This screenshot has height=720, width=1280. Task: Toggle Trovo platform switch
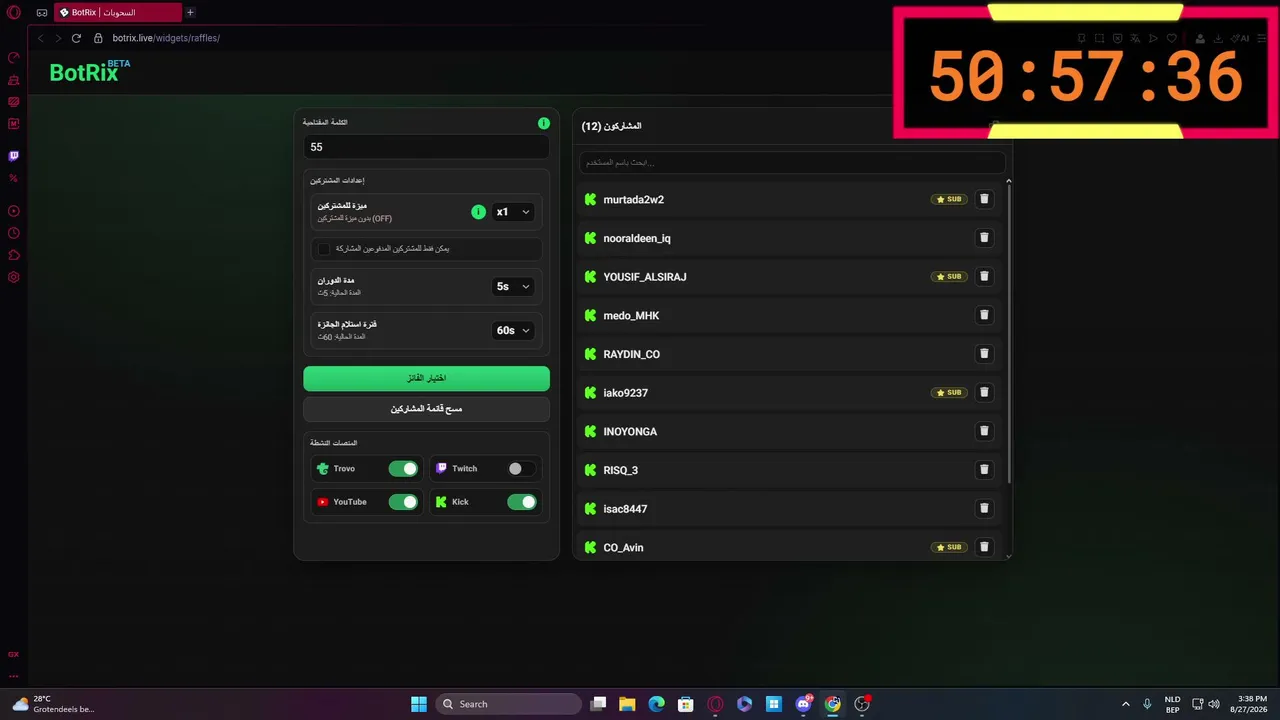[403, 469]
